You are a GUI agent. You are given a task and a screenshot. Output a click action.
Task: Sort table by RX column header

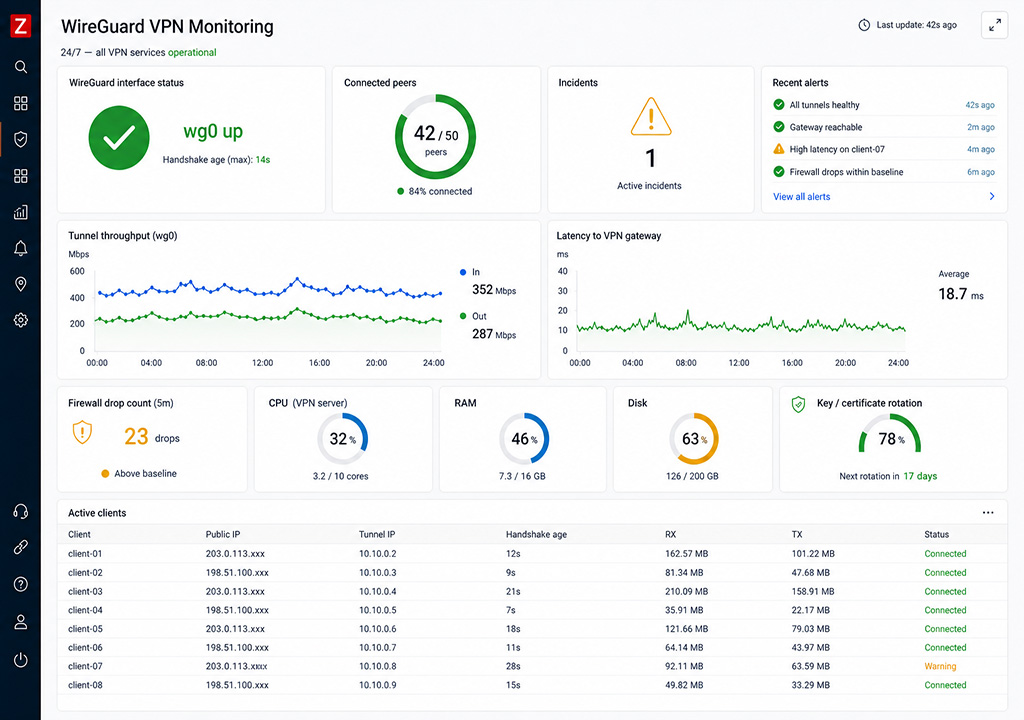click(x=671, y=534)
